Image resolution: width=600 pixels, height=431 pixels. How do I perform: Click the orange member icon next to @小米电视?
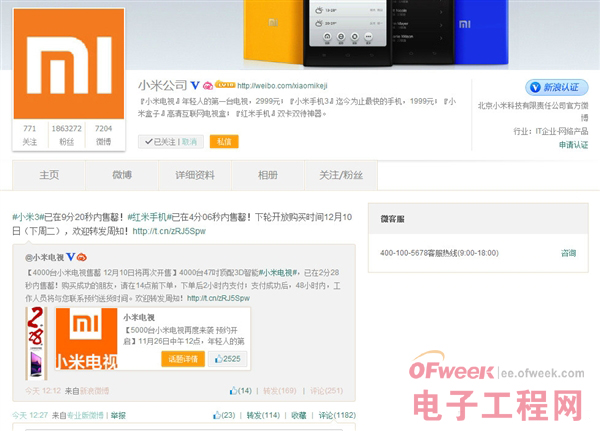[x=82, y=257]
